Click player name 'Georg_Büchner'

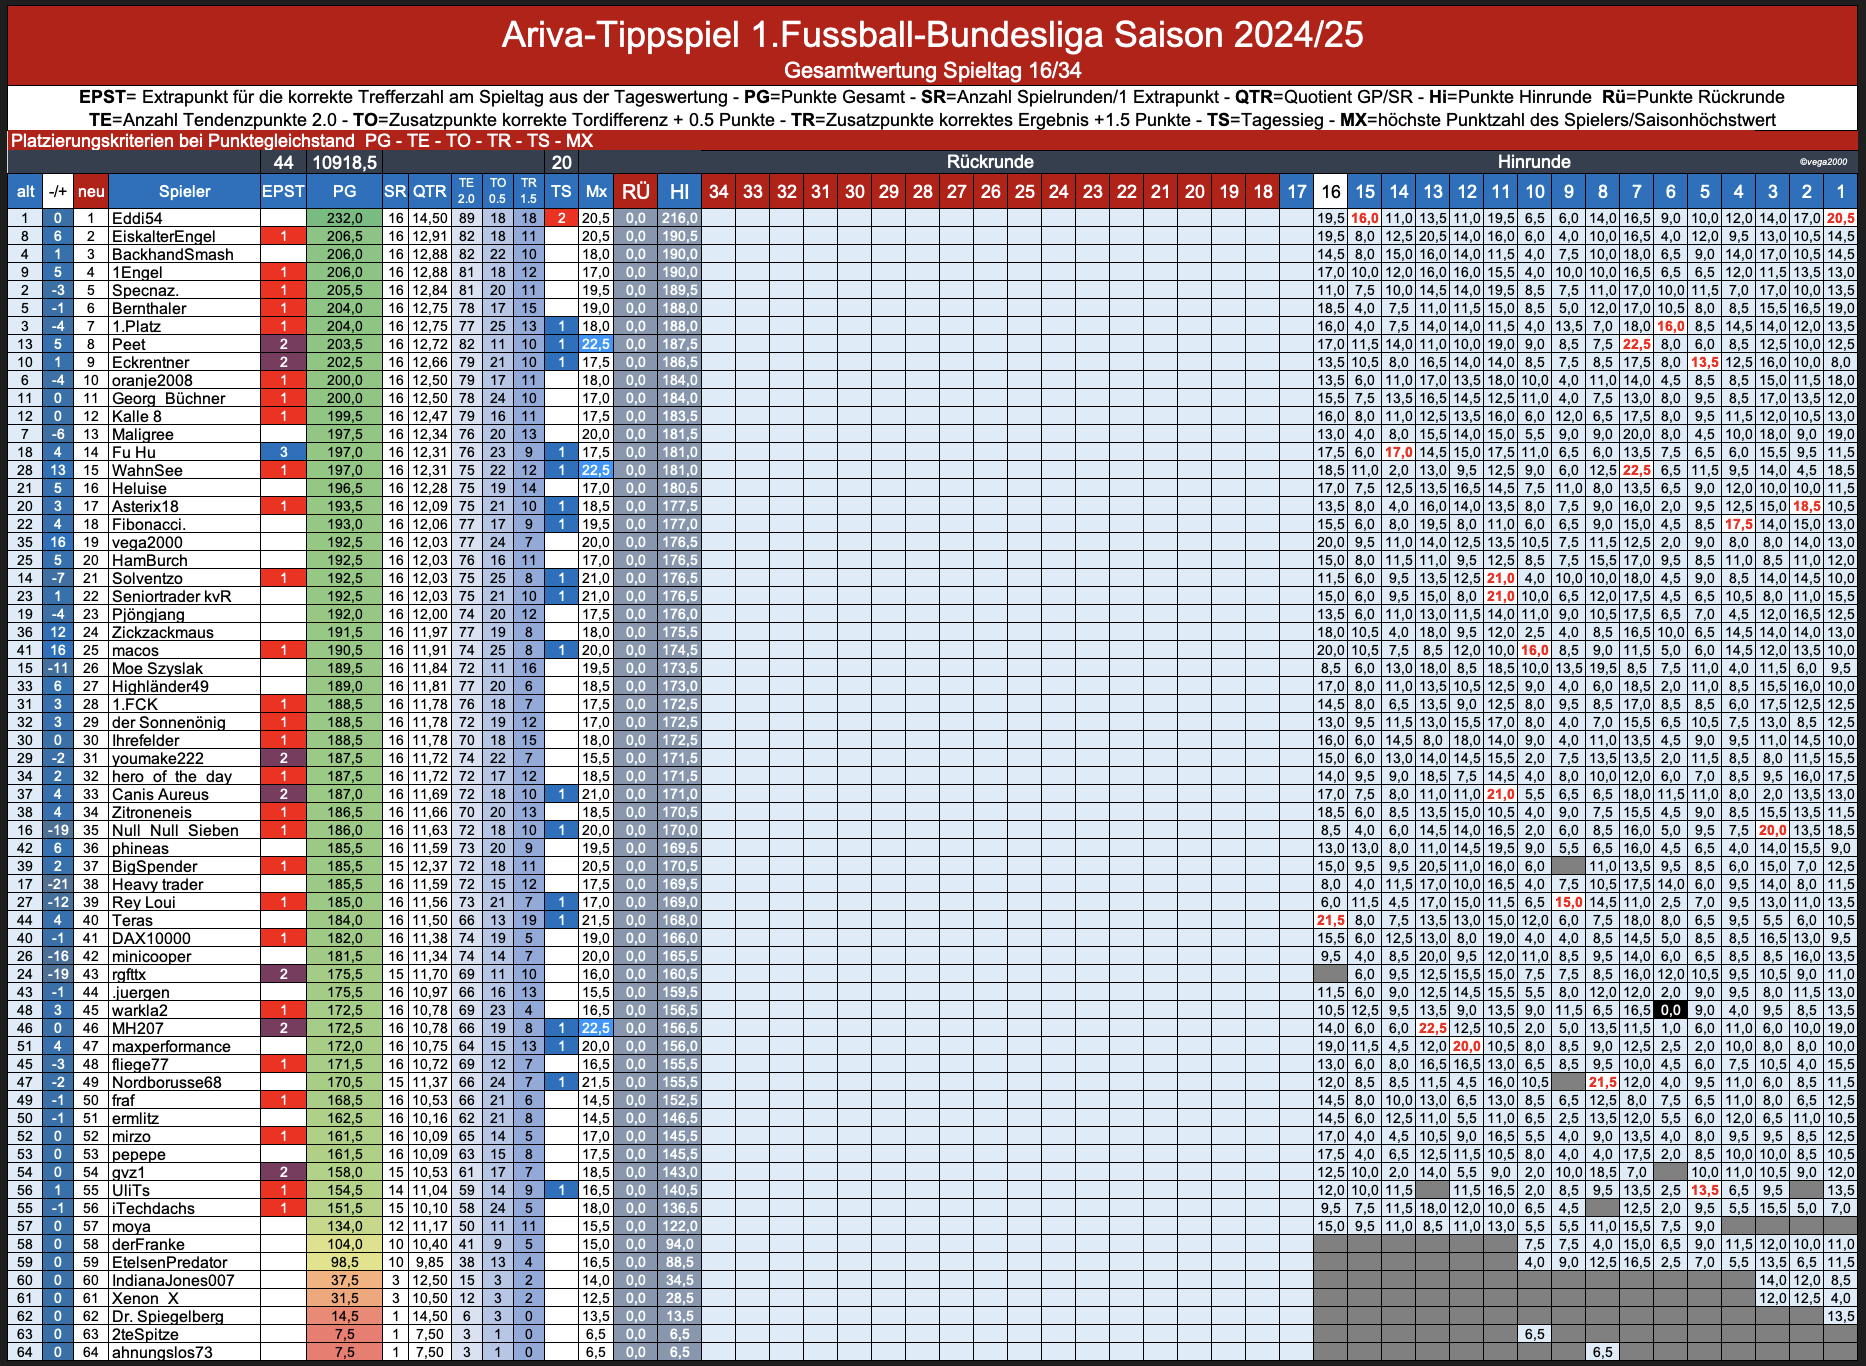(x=168, y=398)
